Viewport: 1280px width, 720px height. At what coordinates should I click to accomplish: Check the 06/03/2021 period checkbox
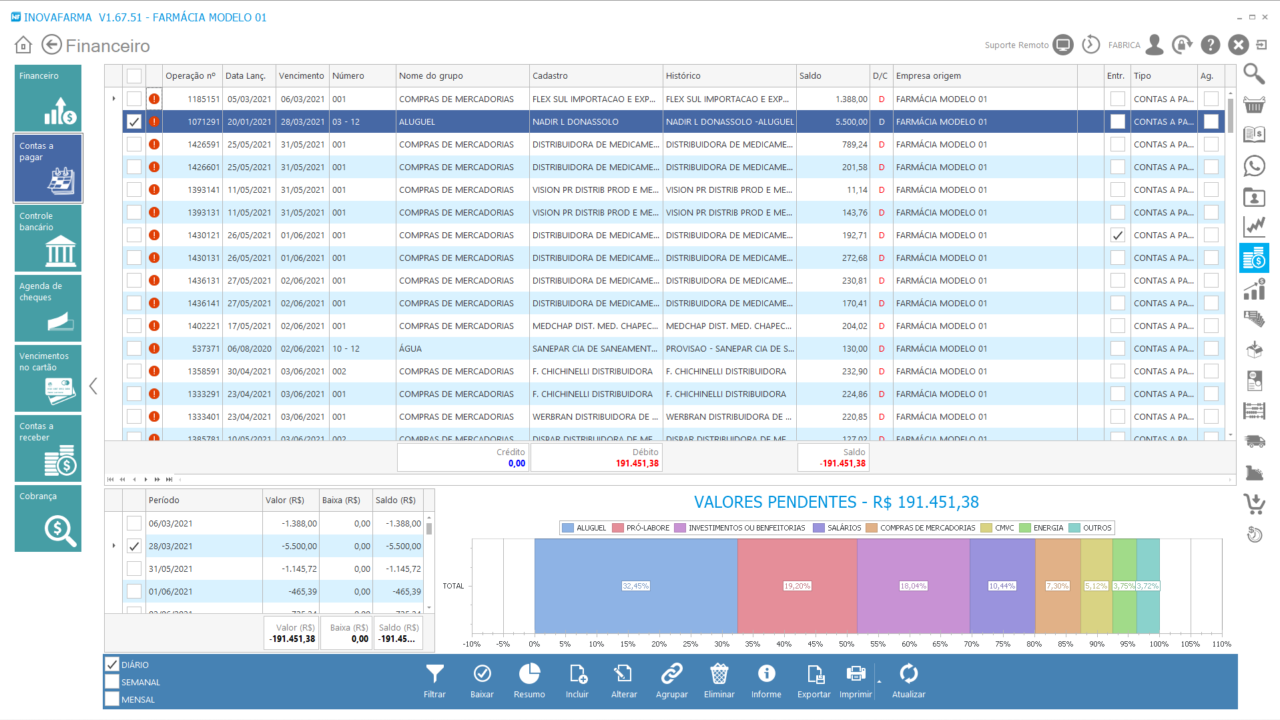tap(134, 524)
